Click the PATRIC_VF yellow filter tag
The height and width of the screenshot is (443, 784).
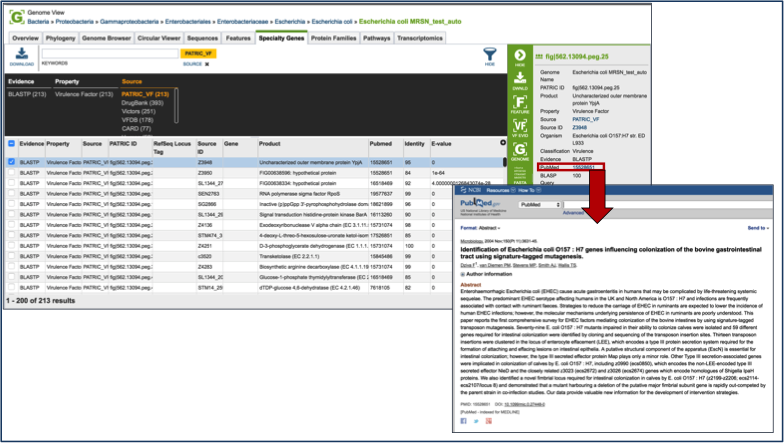click(198, 54)
